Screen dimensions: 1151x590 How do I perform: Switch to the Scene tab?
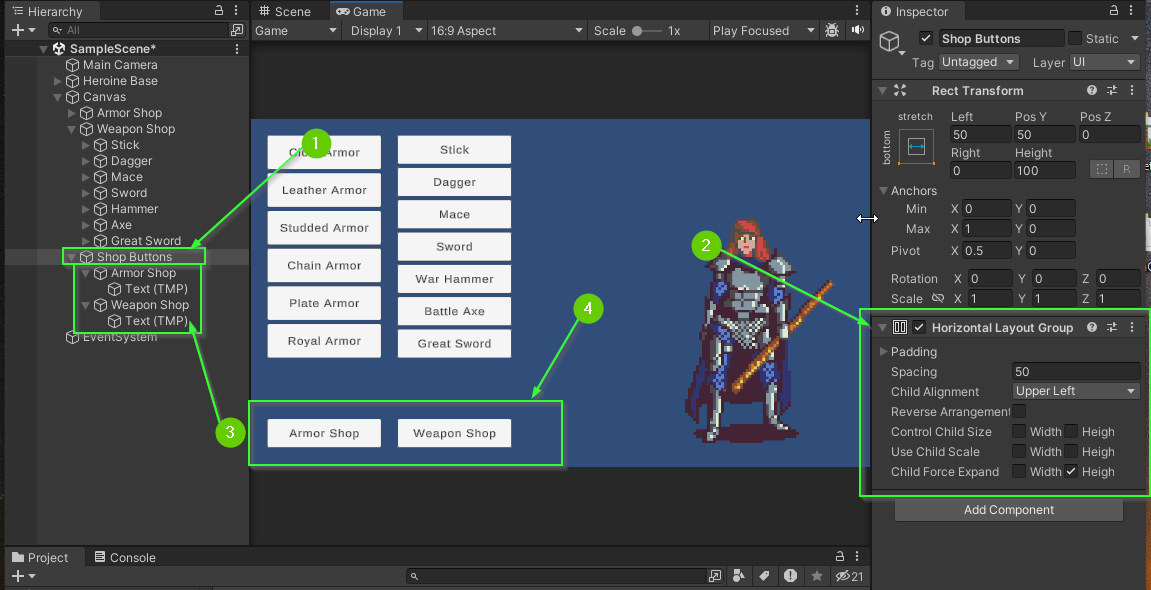pos(285,11)
